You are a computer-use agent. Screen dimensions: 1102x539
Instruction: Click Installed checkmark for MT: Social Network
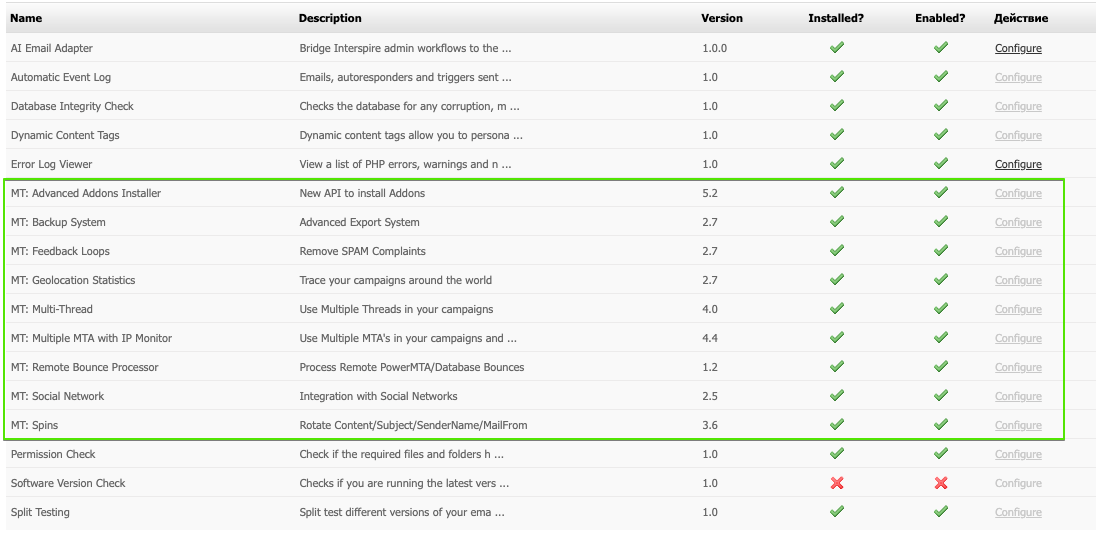pos(837,396)
